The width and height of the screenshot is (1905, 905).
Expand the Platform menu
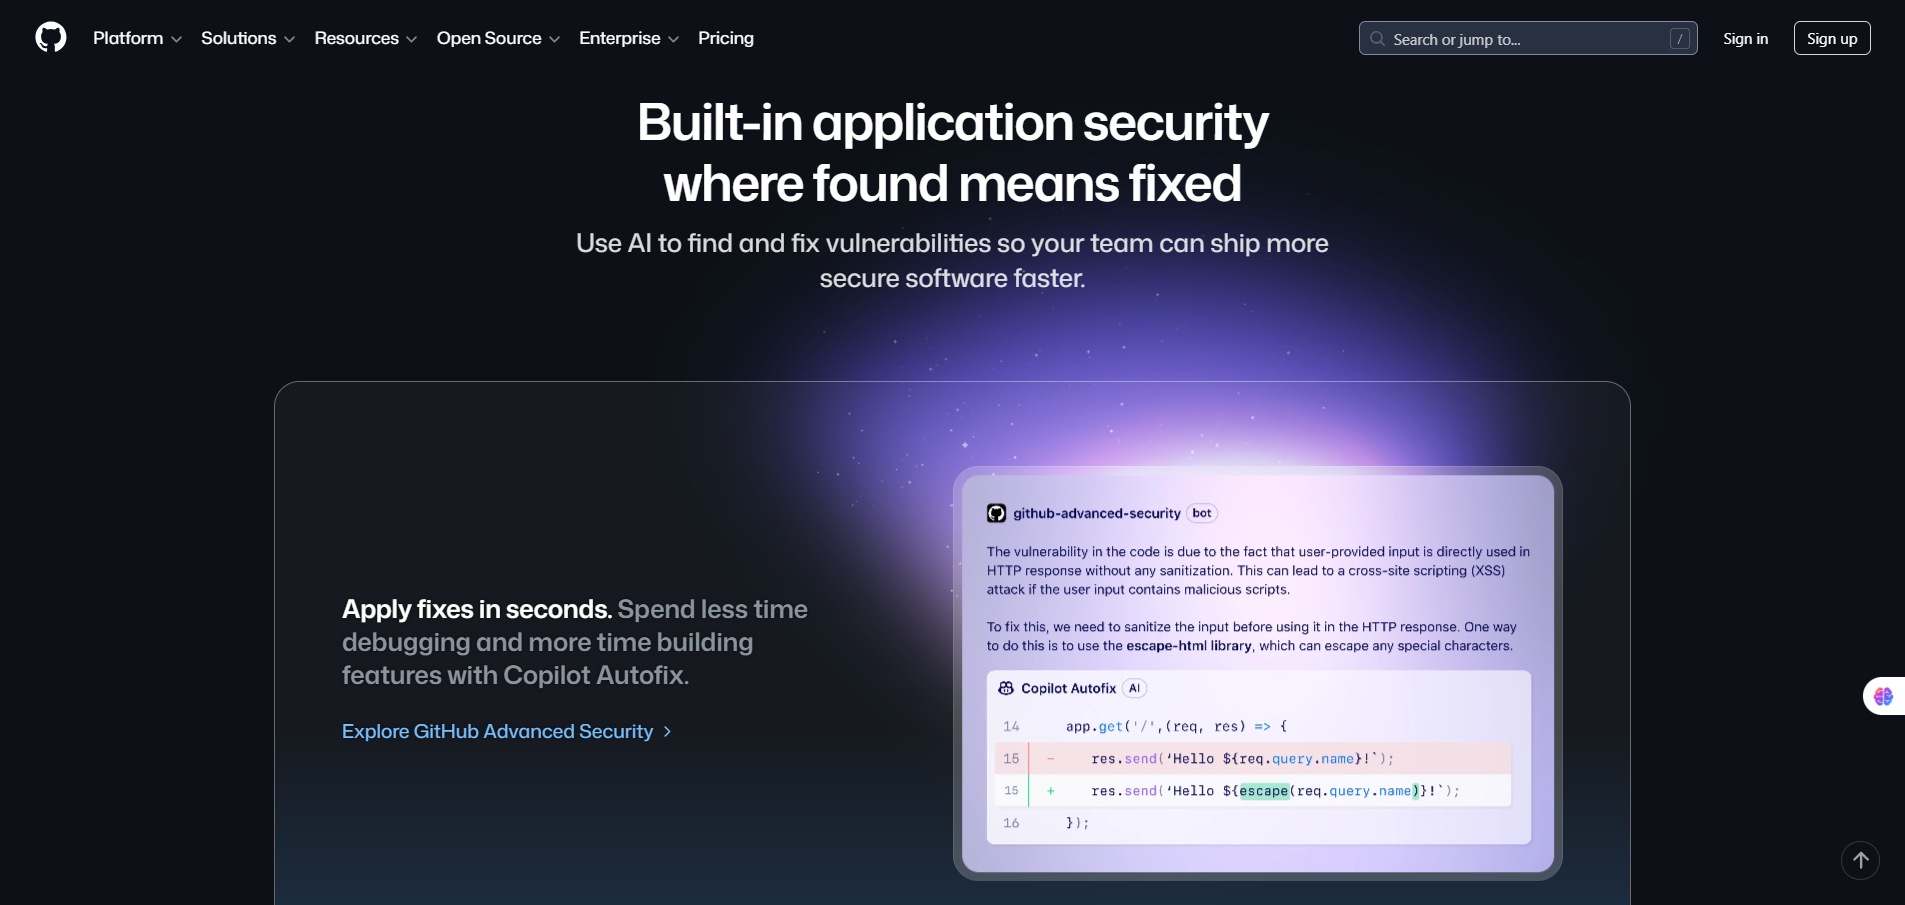137,38
